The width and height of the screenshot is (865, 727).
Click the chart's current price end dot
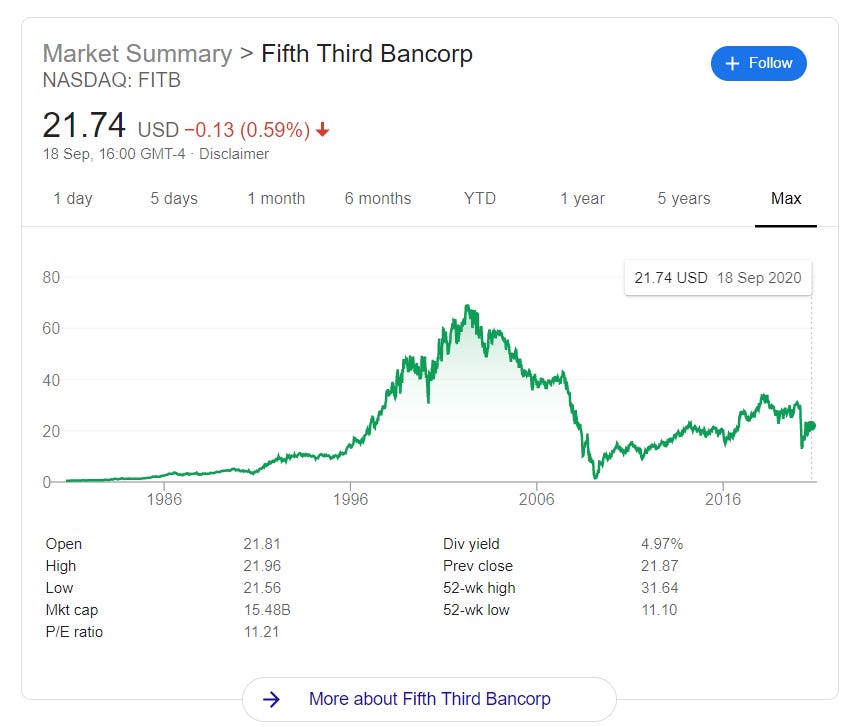click(811, 426)
